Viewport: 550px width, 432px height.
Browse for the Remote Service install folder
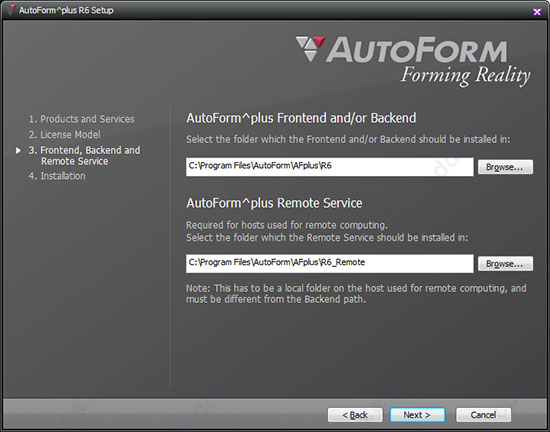point(505,263)
